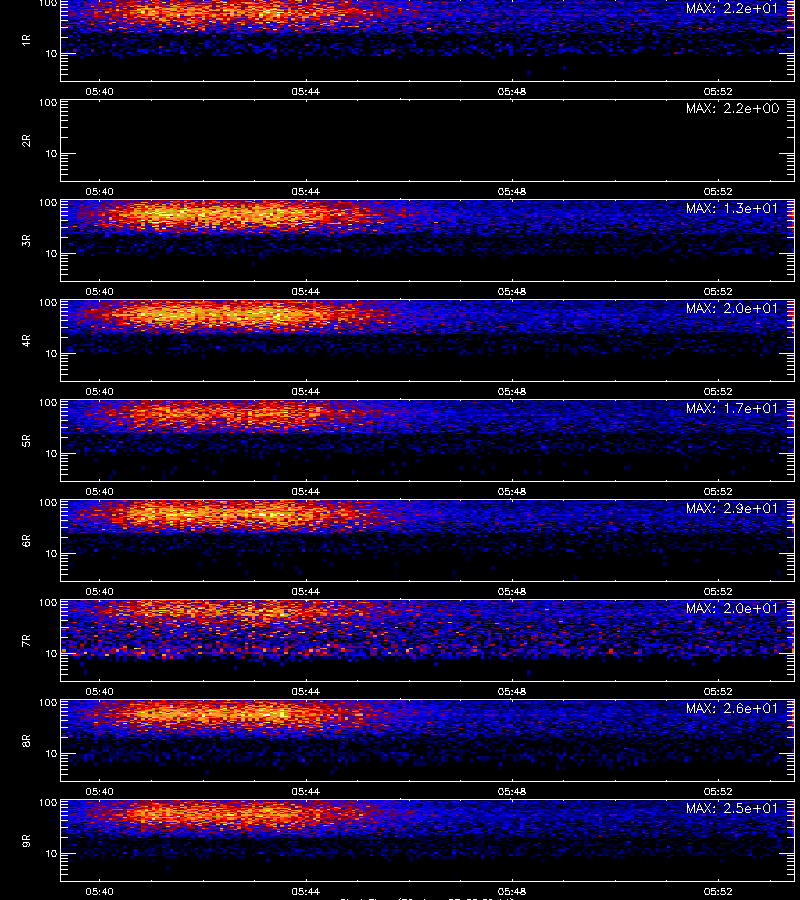Click the 05:44 time label beneath panel 2R
The image size is (800, 900).
pyautogui.click(x=305, y=192)
